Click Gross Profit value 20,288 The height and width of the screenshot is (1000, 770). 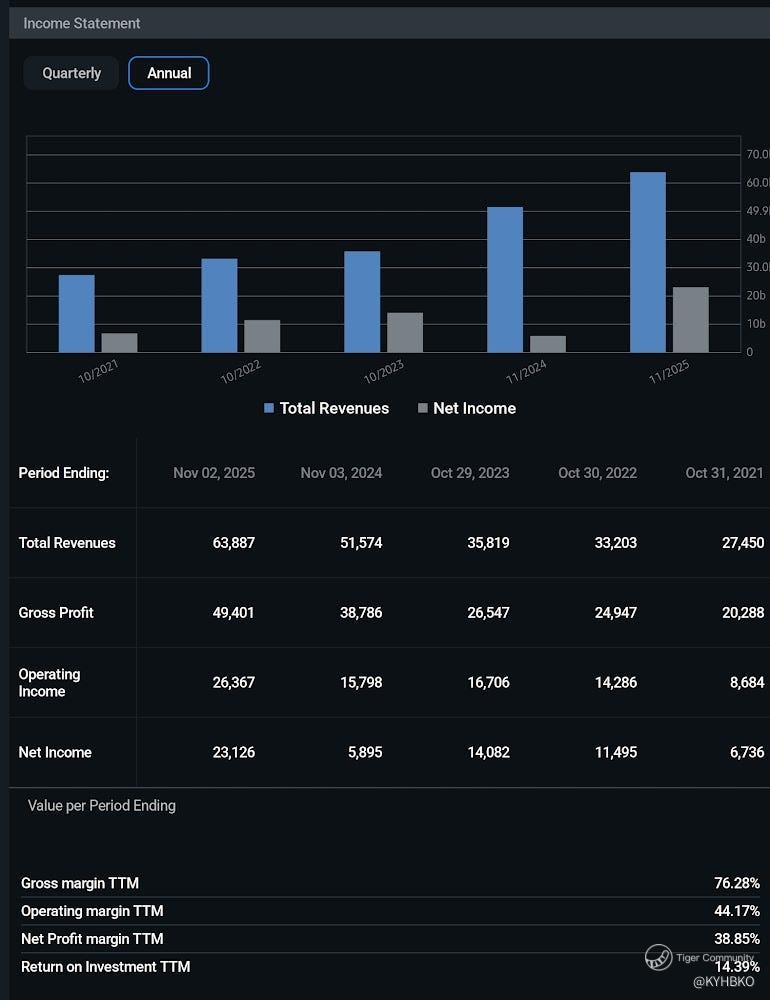(743, 612)
